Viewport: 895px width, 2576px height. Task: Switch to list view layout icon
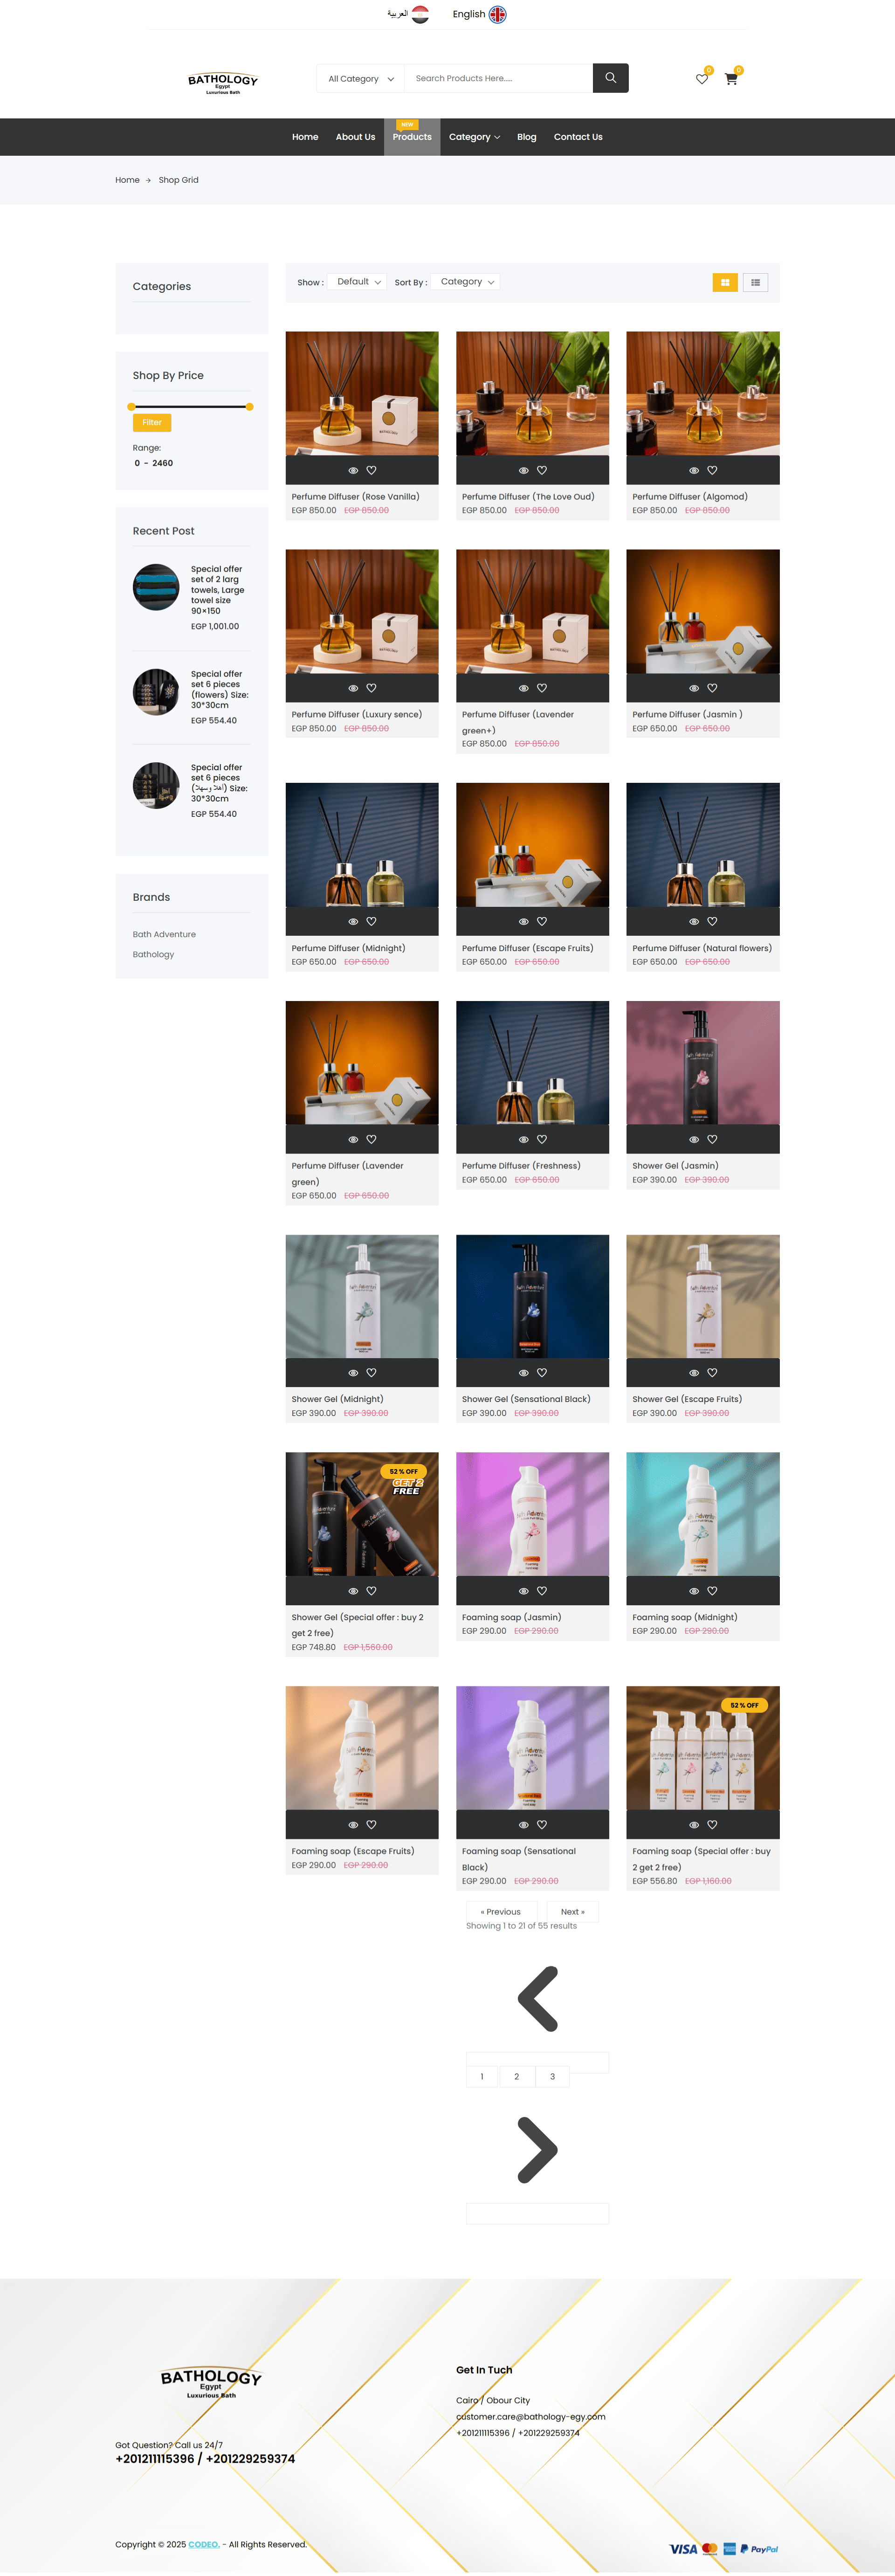click(755, 283)
